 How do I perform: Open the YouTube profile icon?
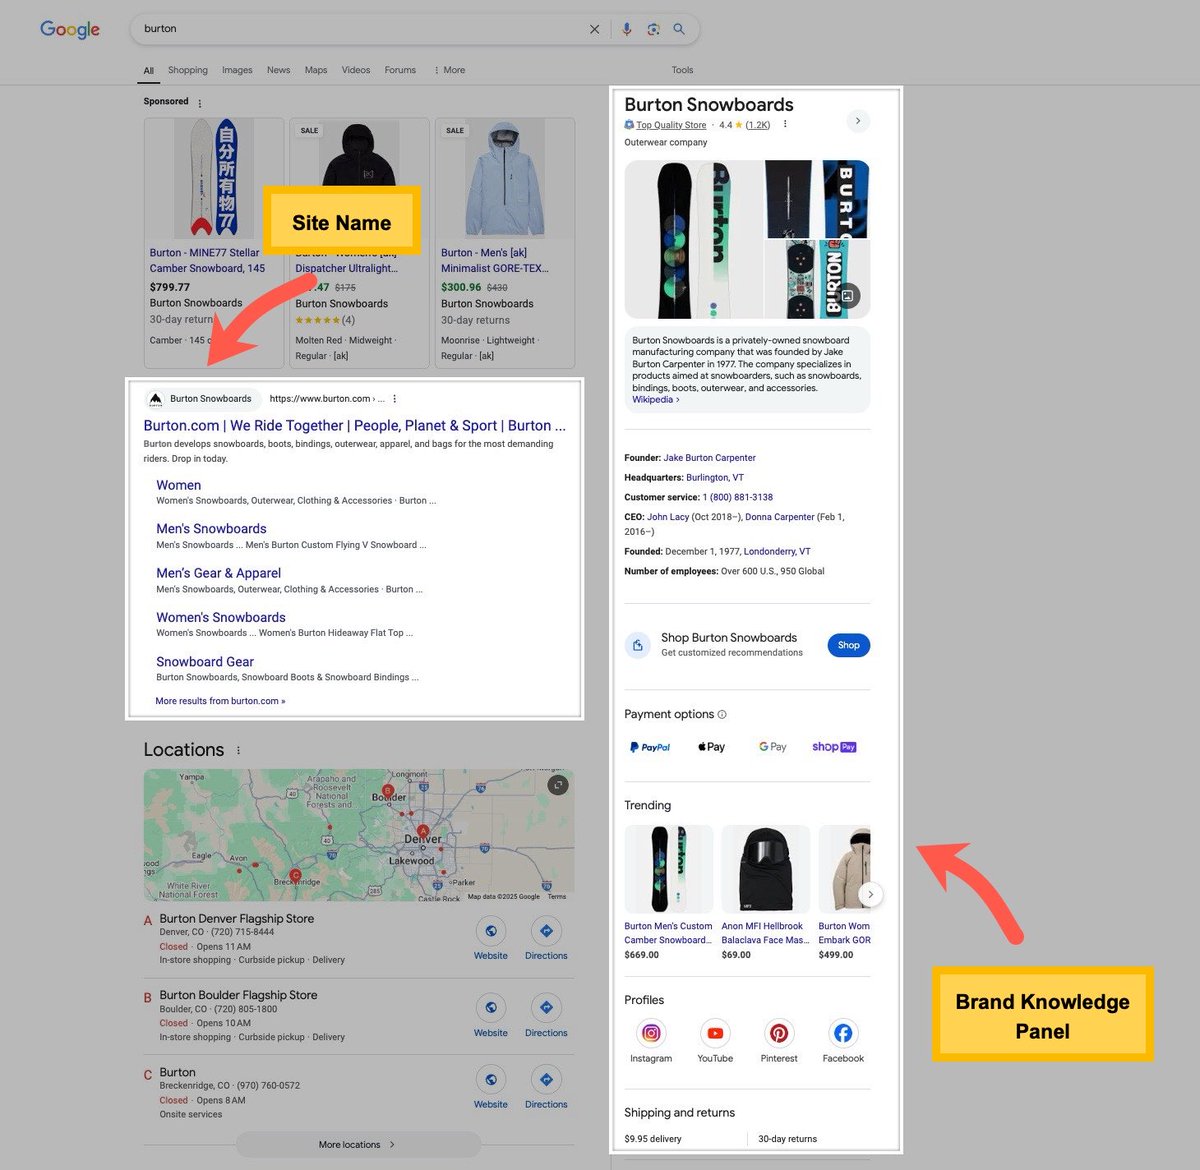[715, 1033]
